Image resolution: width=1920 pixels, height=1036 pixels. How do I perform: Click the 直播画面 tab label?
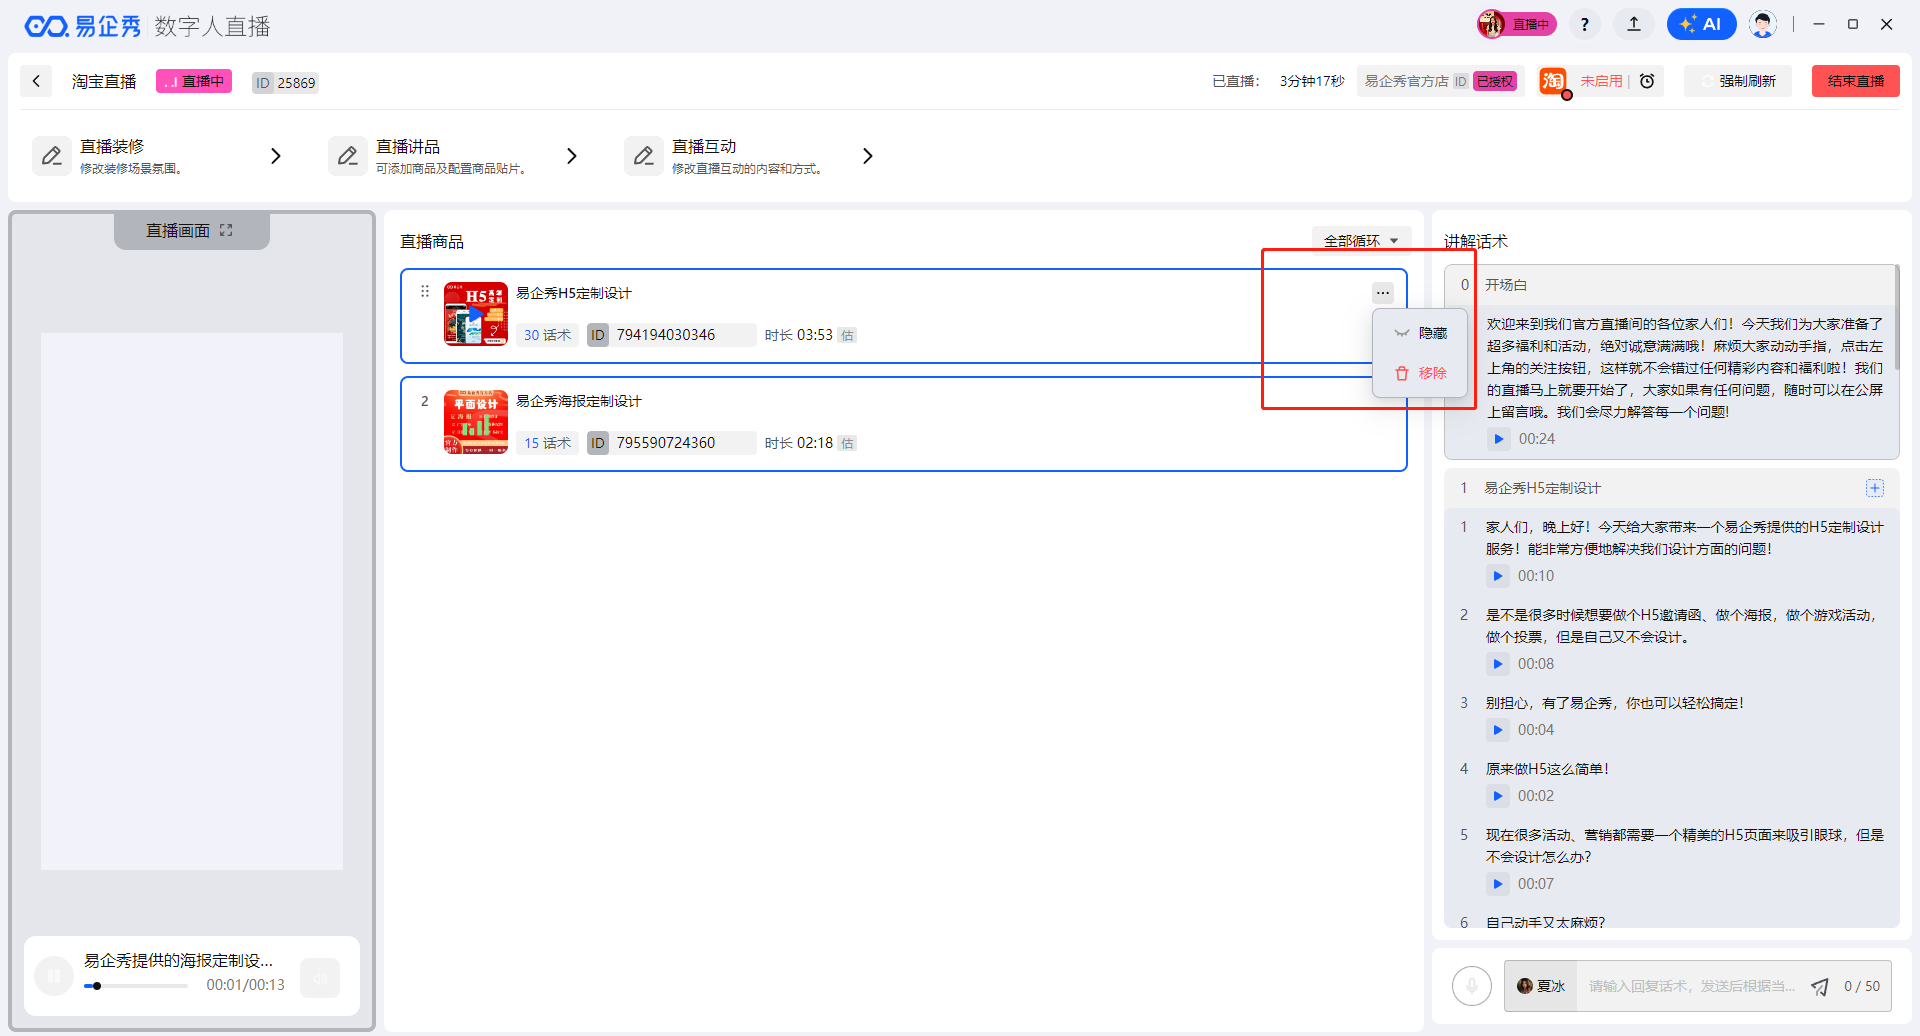click(178, 230)
